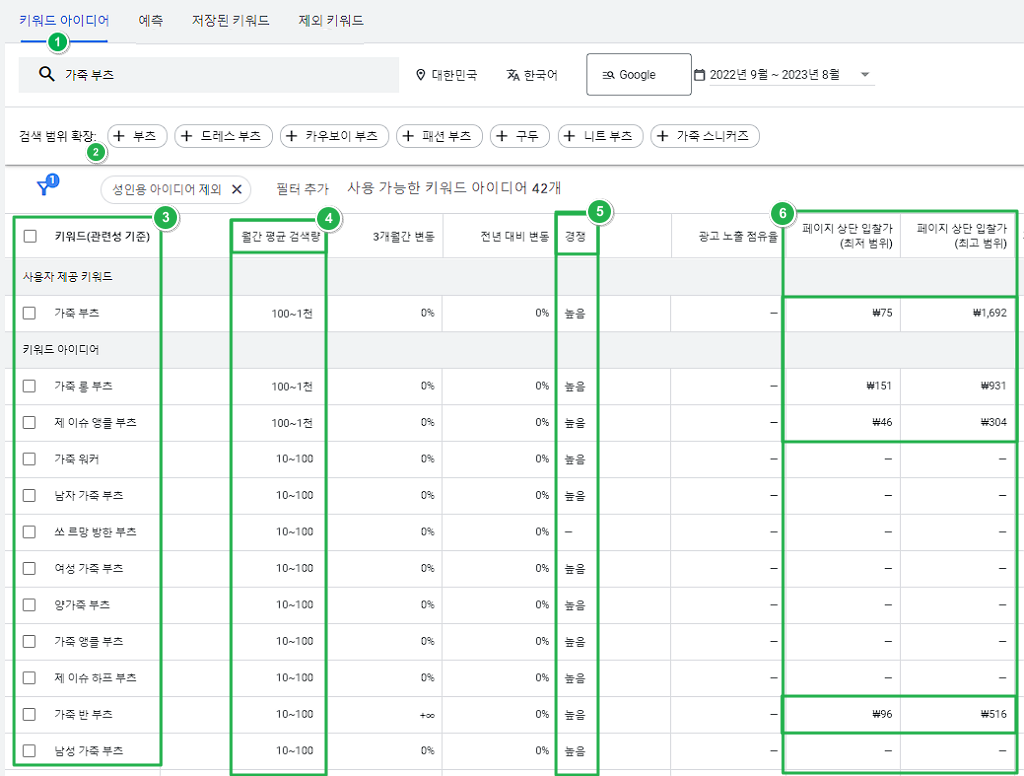Image resolution: width=1024 pixels, height=776 pixels.
Task: Open the Google search network dropdown
Action: coord(638,74)
